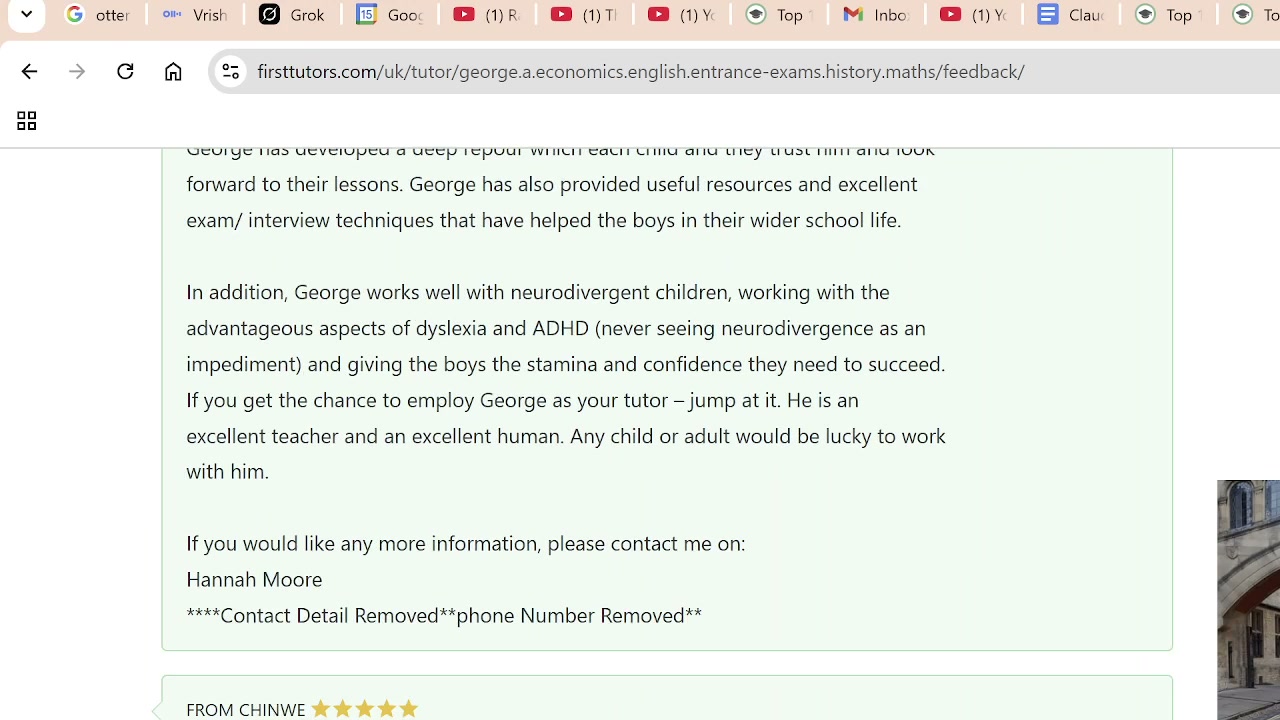Click the 'Hannah Moore' name text
Image resolution: width=1280 pixels, height=720 pixels.
pyautogui.click(x=254, y=579)
